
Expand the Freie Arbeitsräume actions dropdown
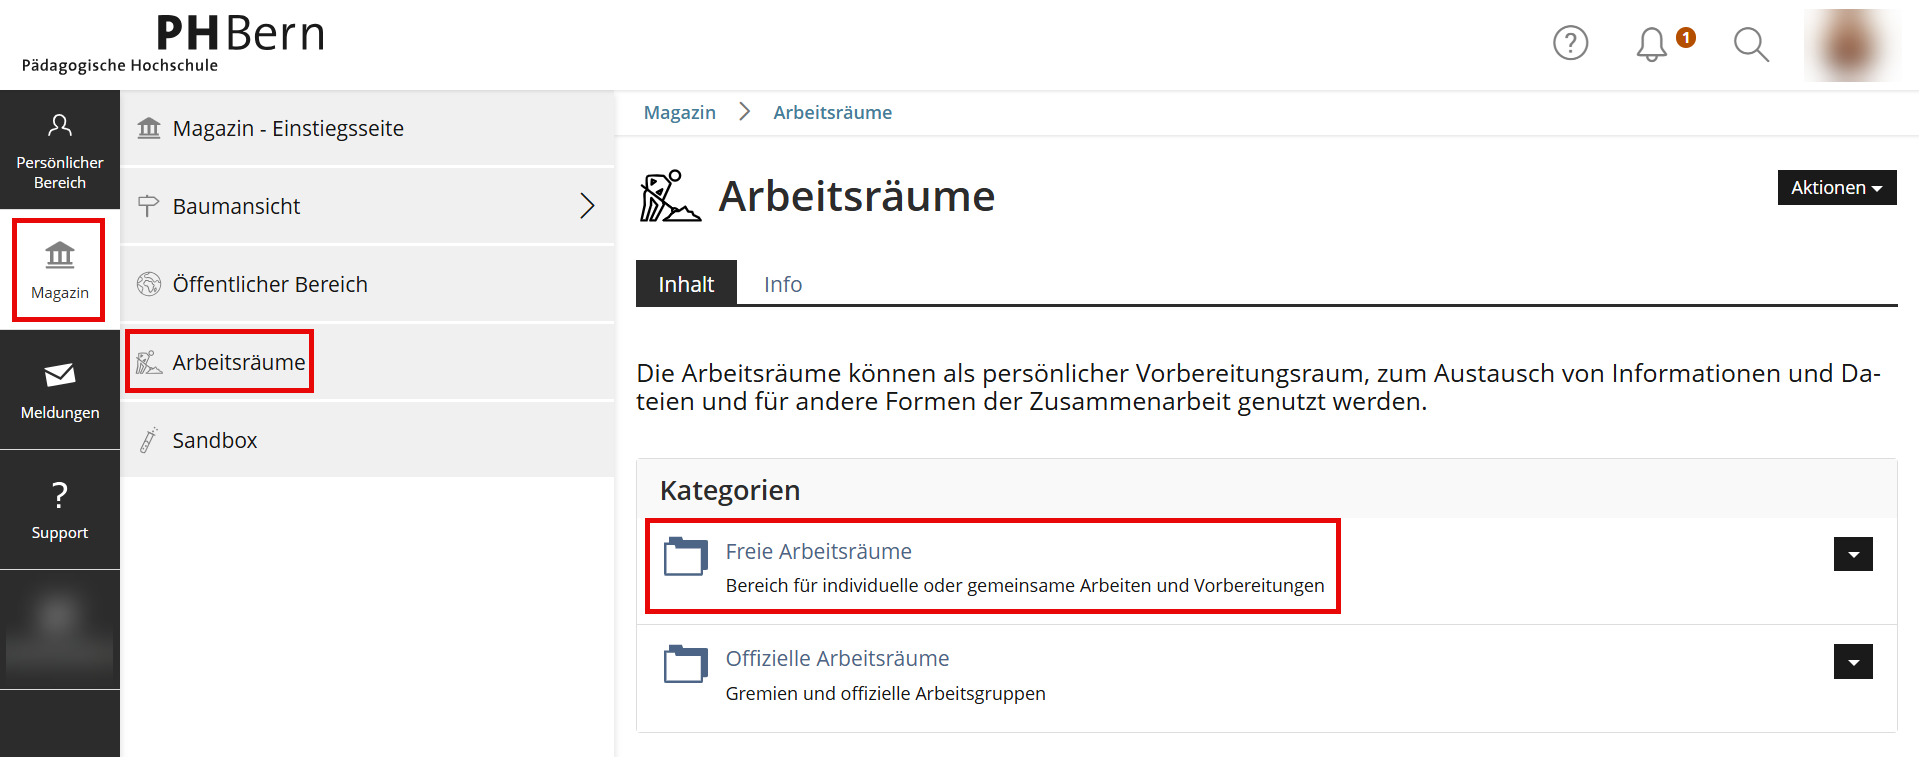click(1852, 554)
